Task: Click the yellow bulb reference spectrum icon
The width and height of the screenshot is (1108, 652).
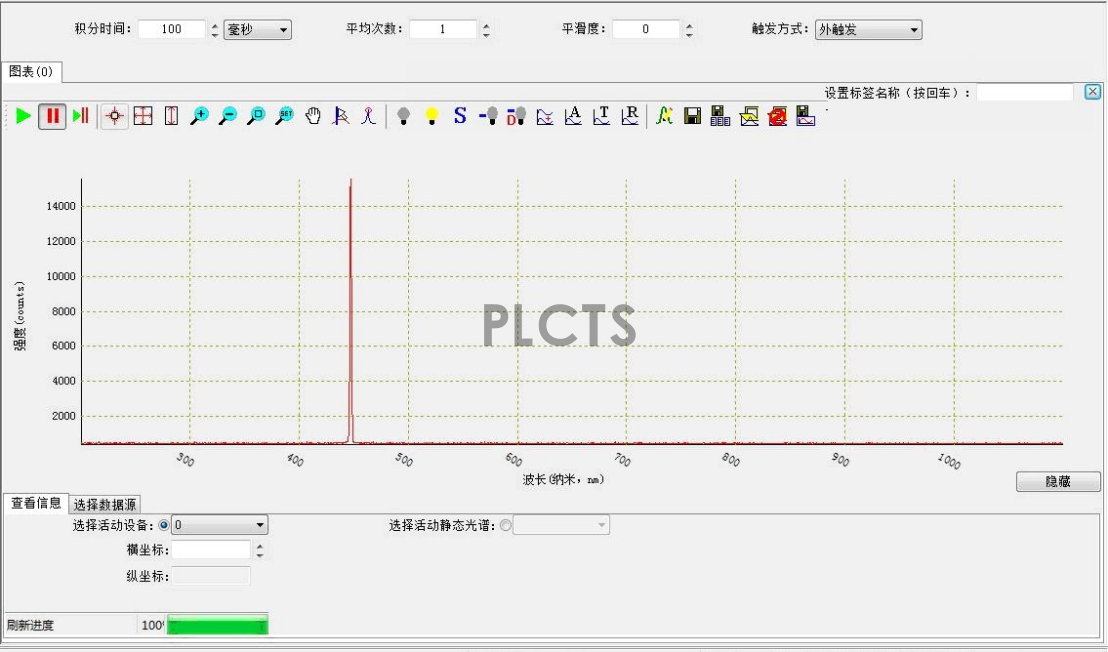Action: point(432,116)
